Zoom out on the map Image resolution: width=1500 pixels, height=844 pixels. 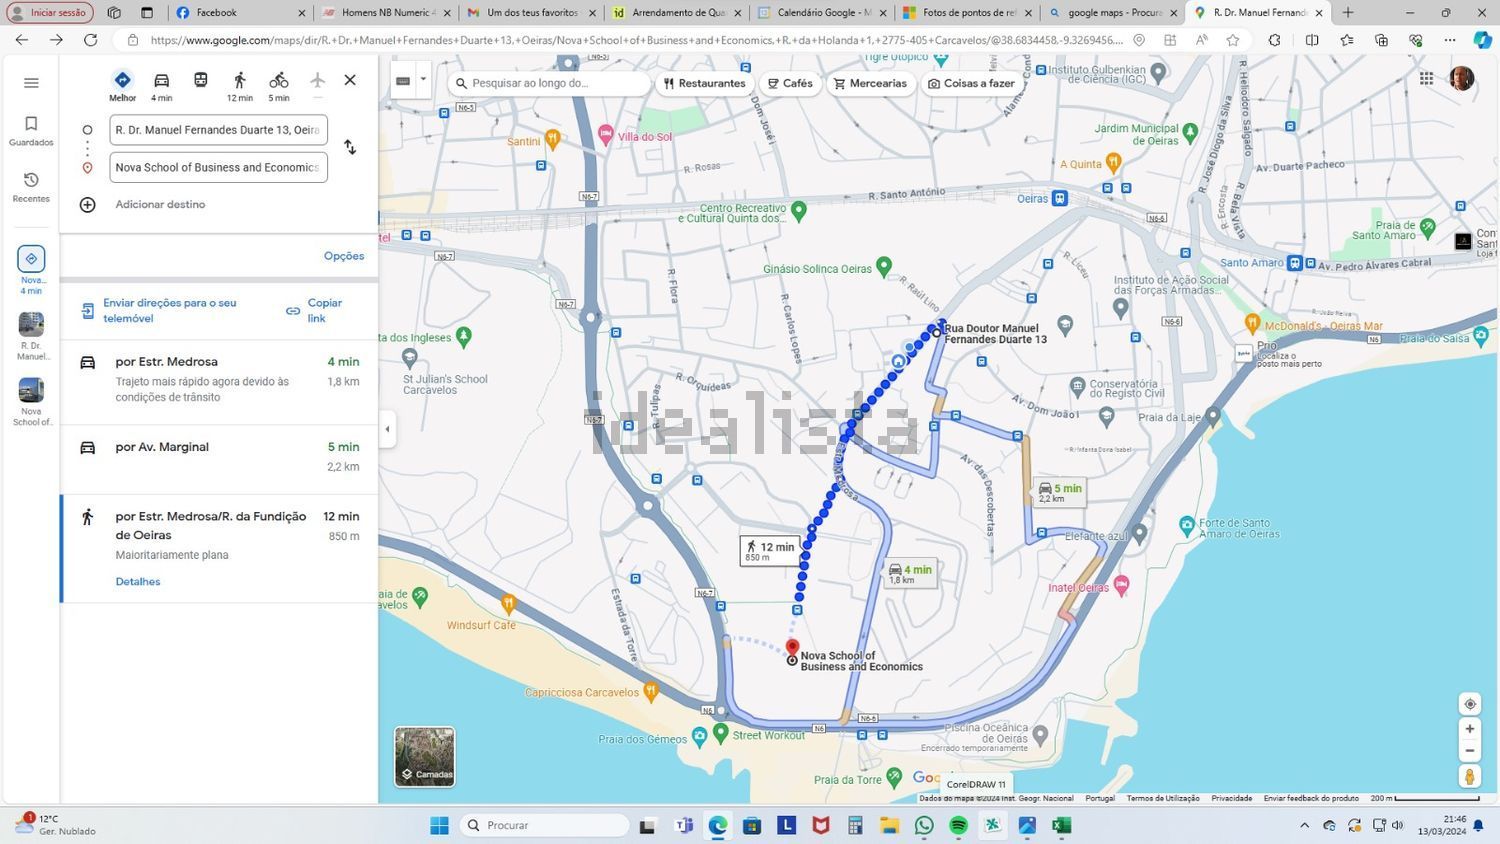click(x=1469, y=751)
